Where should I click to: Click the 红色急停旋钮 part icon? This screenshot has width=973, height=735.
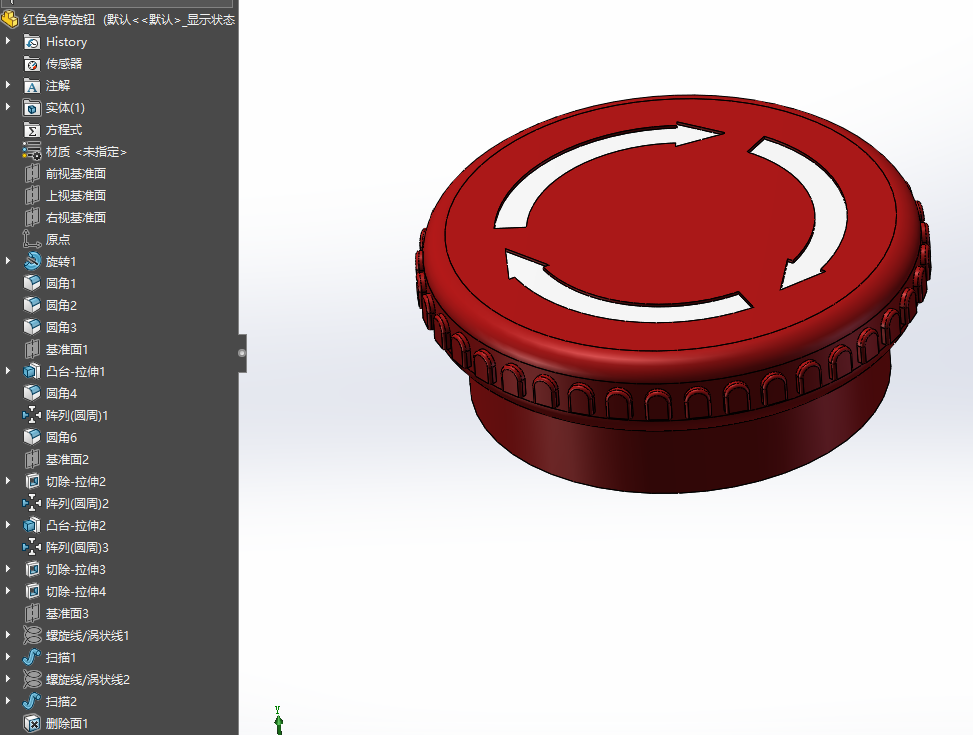10,20
